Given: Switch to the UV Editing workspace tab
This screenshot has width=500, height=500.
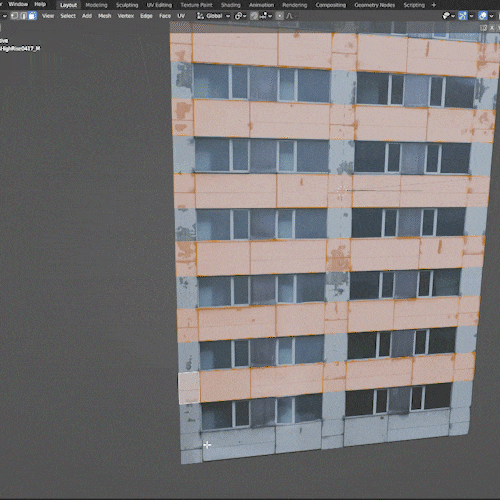Looking at the screenshot, I should 159,5.
